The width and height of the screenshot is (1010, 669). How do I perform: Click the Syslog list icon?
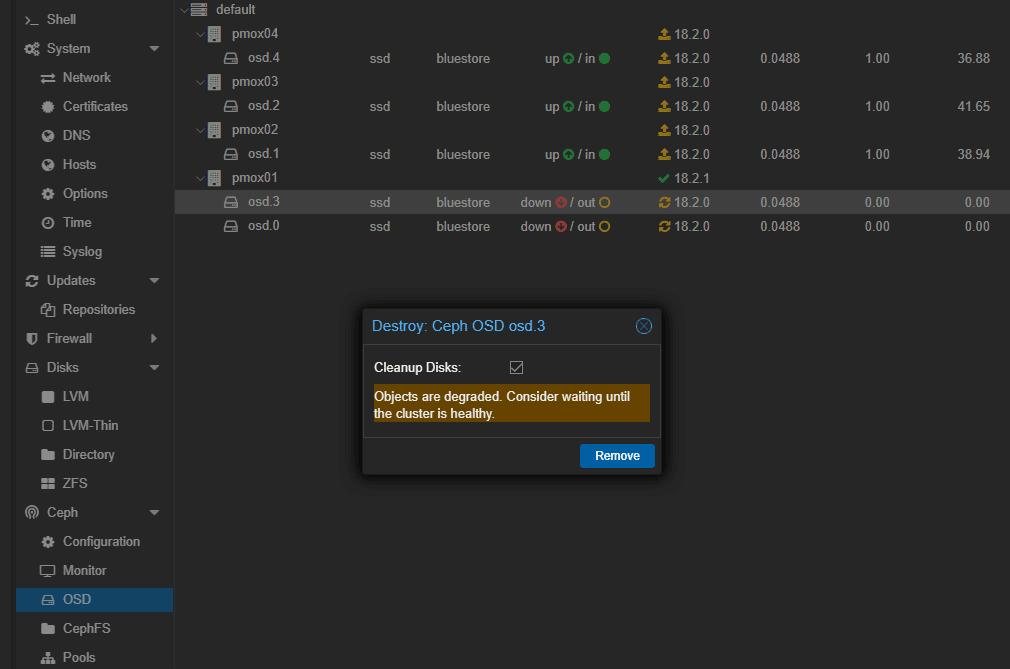(48, 252)
